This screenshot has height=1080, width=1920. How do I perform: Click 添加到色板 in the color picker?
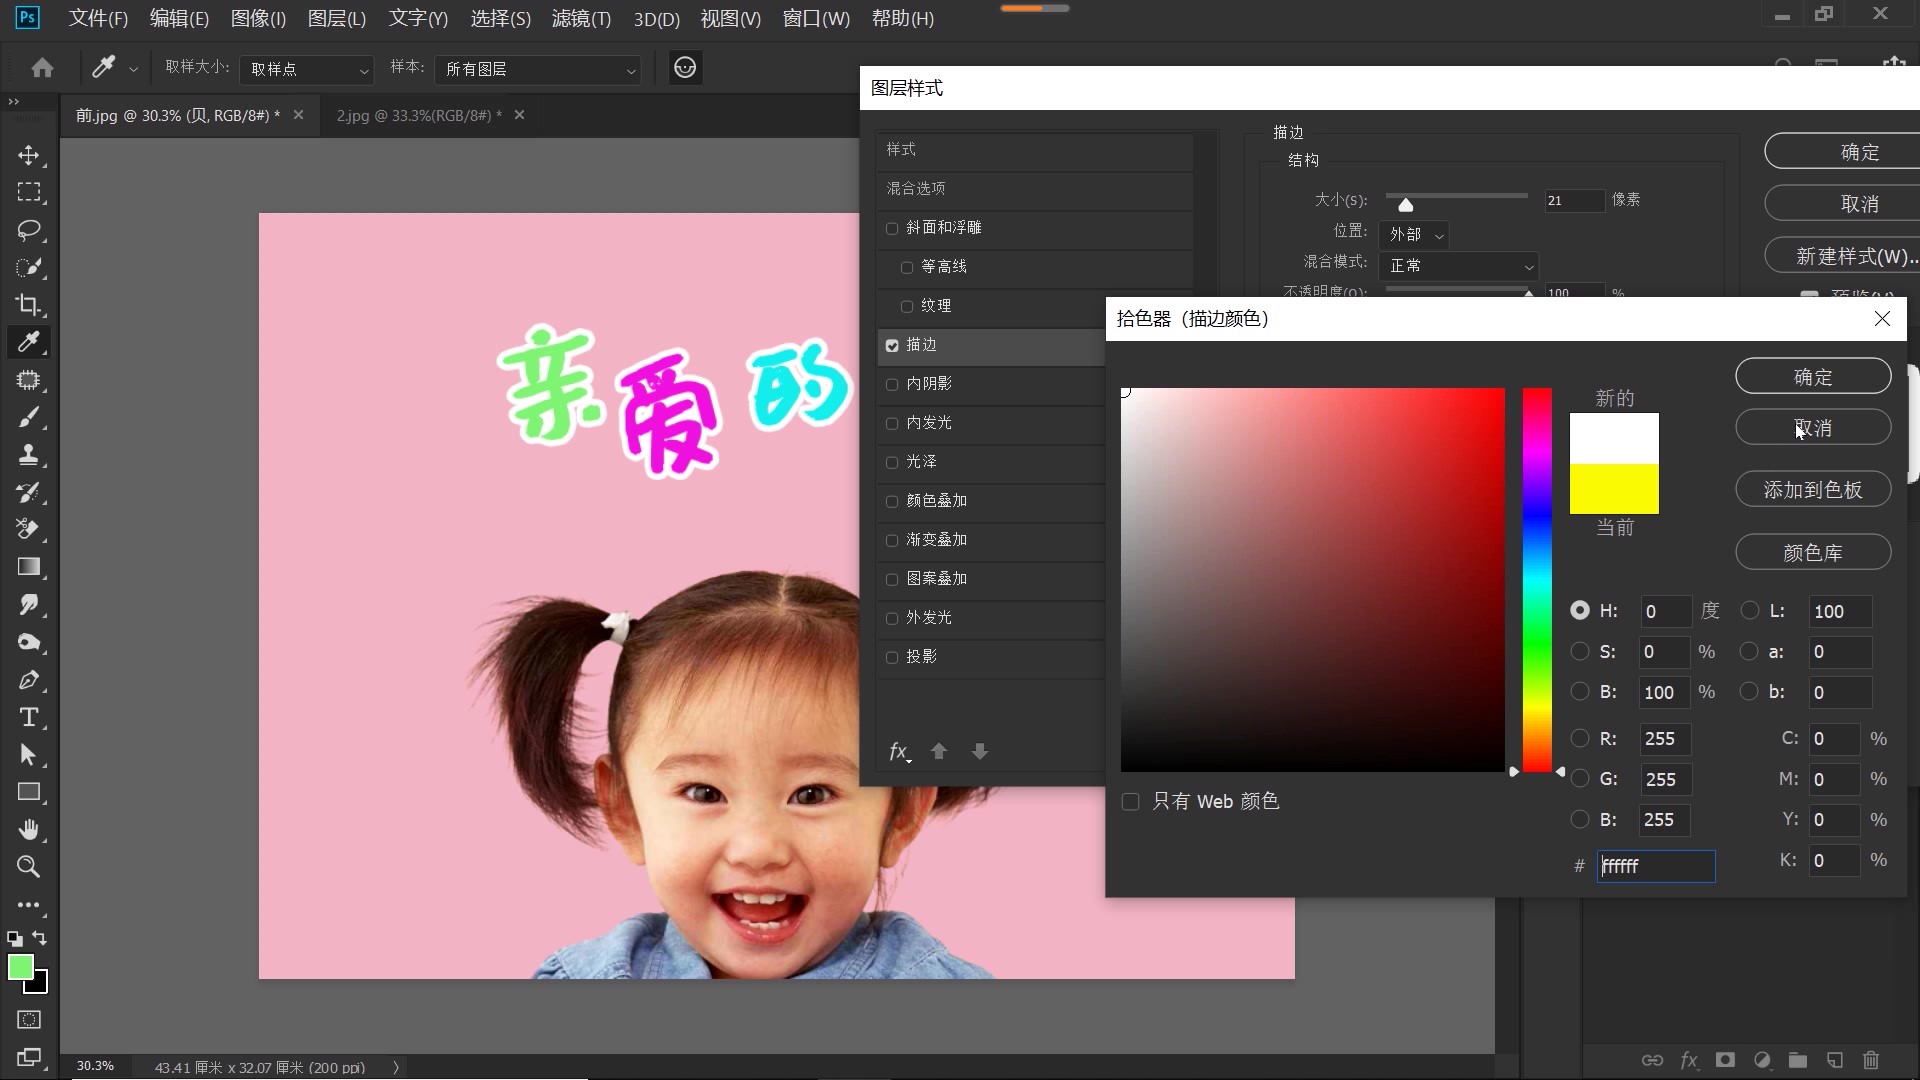click(1812, 489)
